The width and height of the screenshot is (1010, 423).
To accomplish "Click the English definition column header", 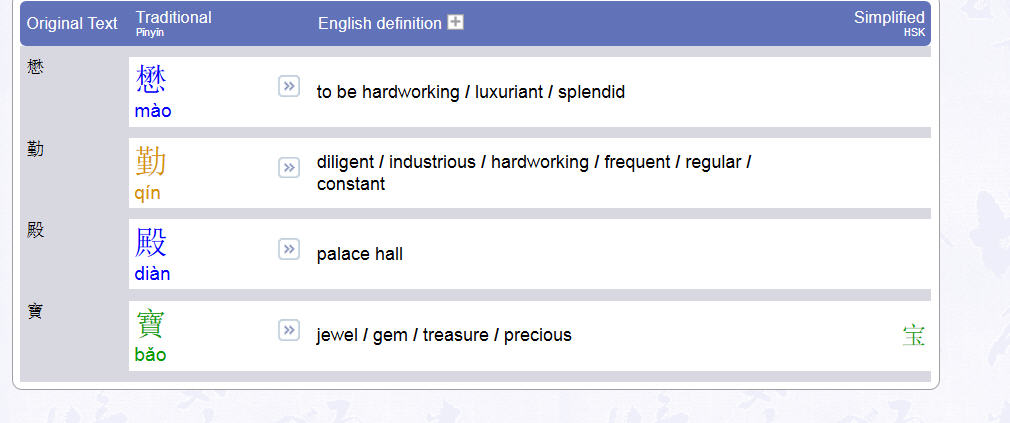I will [379, 24].
